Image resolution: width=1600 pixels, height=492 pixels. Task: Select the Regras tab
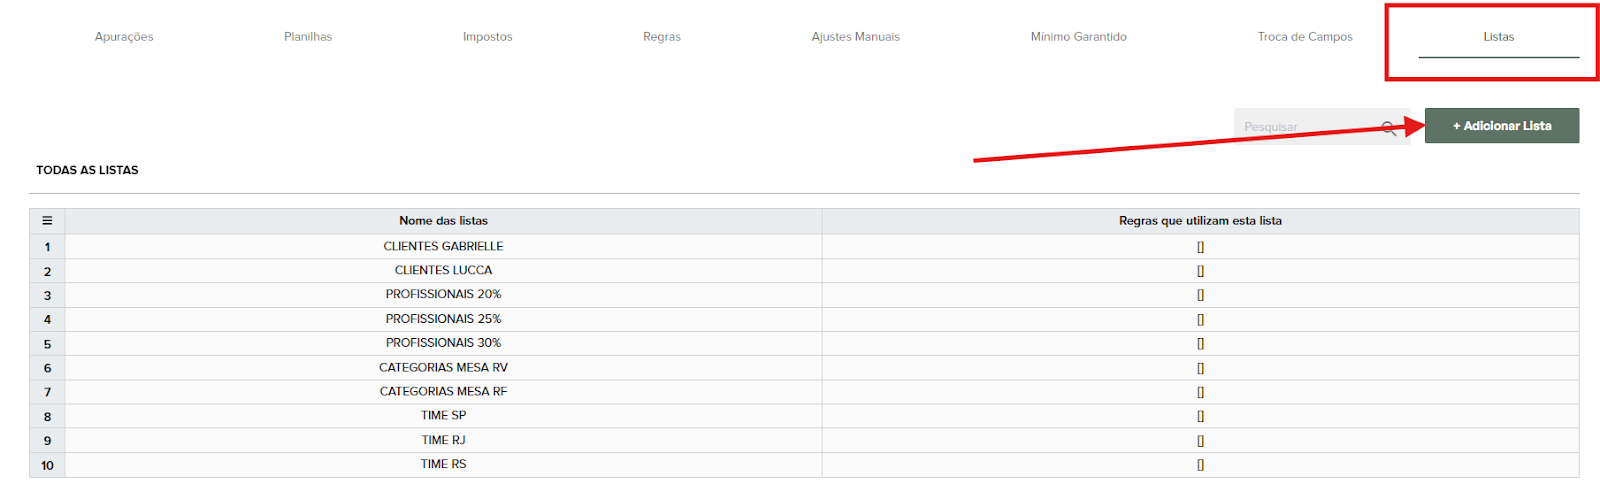coord(661,37)
